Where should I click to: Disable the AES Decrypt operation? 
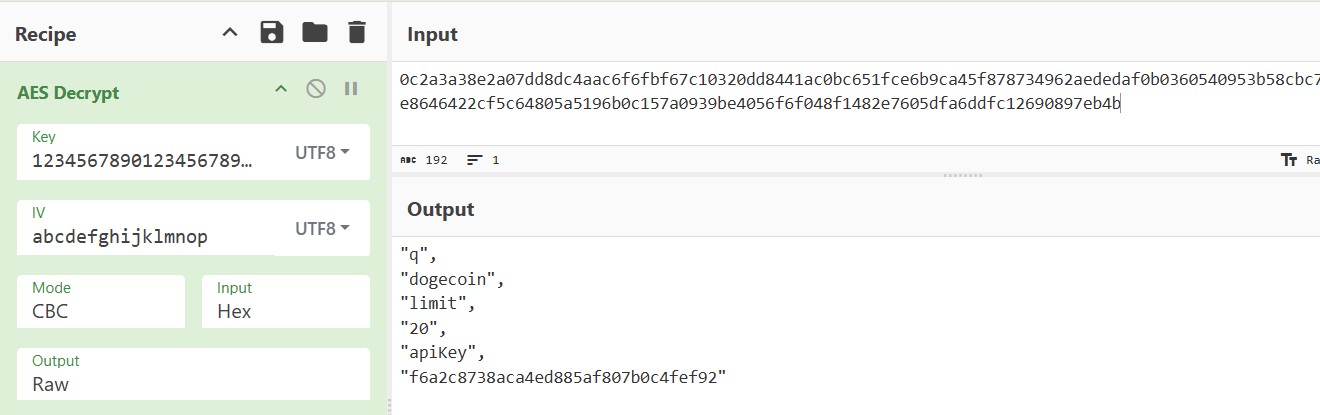316,89
